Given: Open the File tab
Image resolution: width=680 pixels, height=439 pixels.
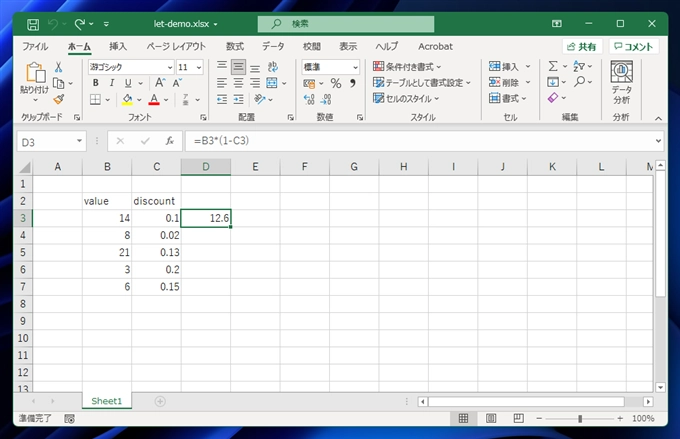Looking at the screenshot, I should pyautogui.click(x=35, y=46).
